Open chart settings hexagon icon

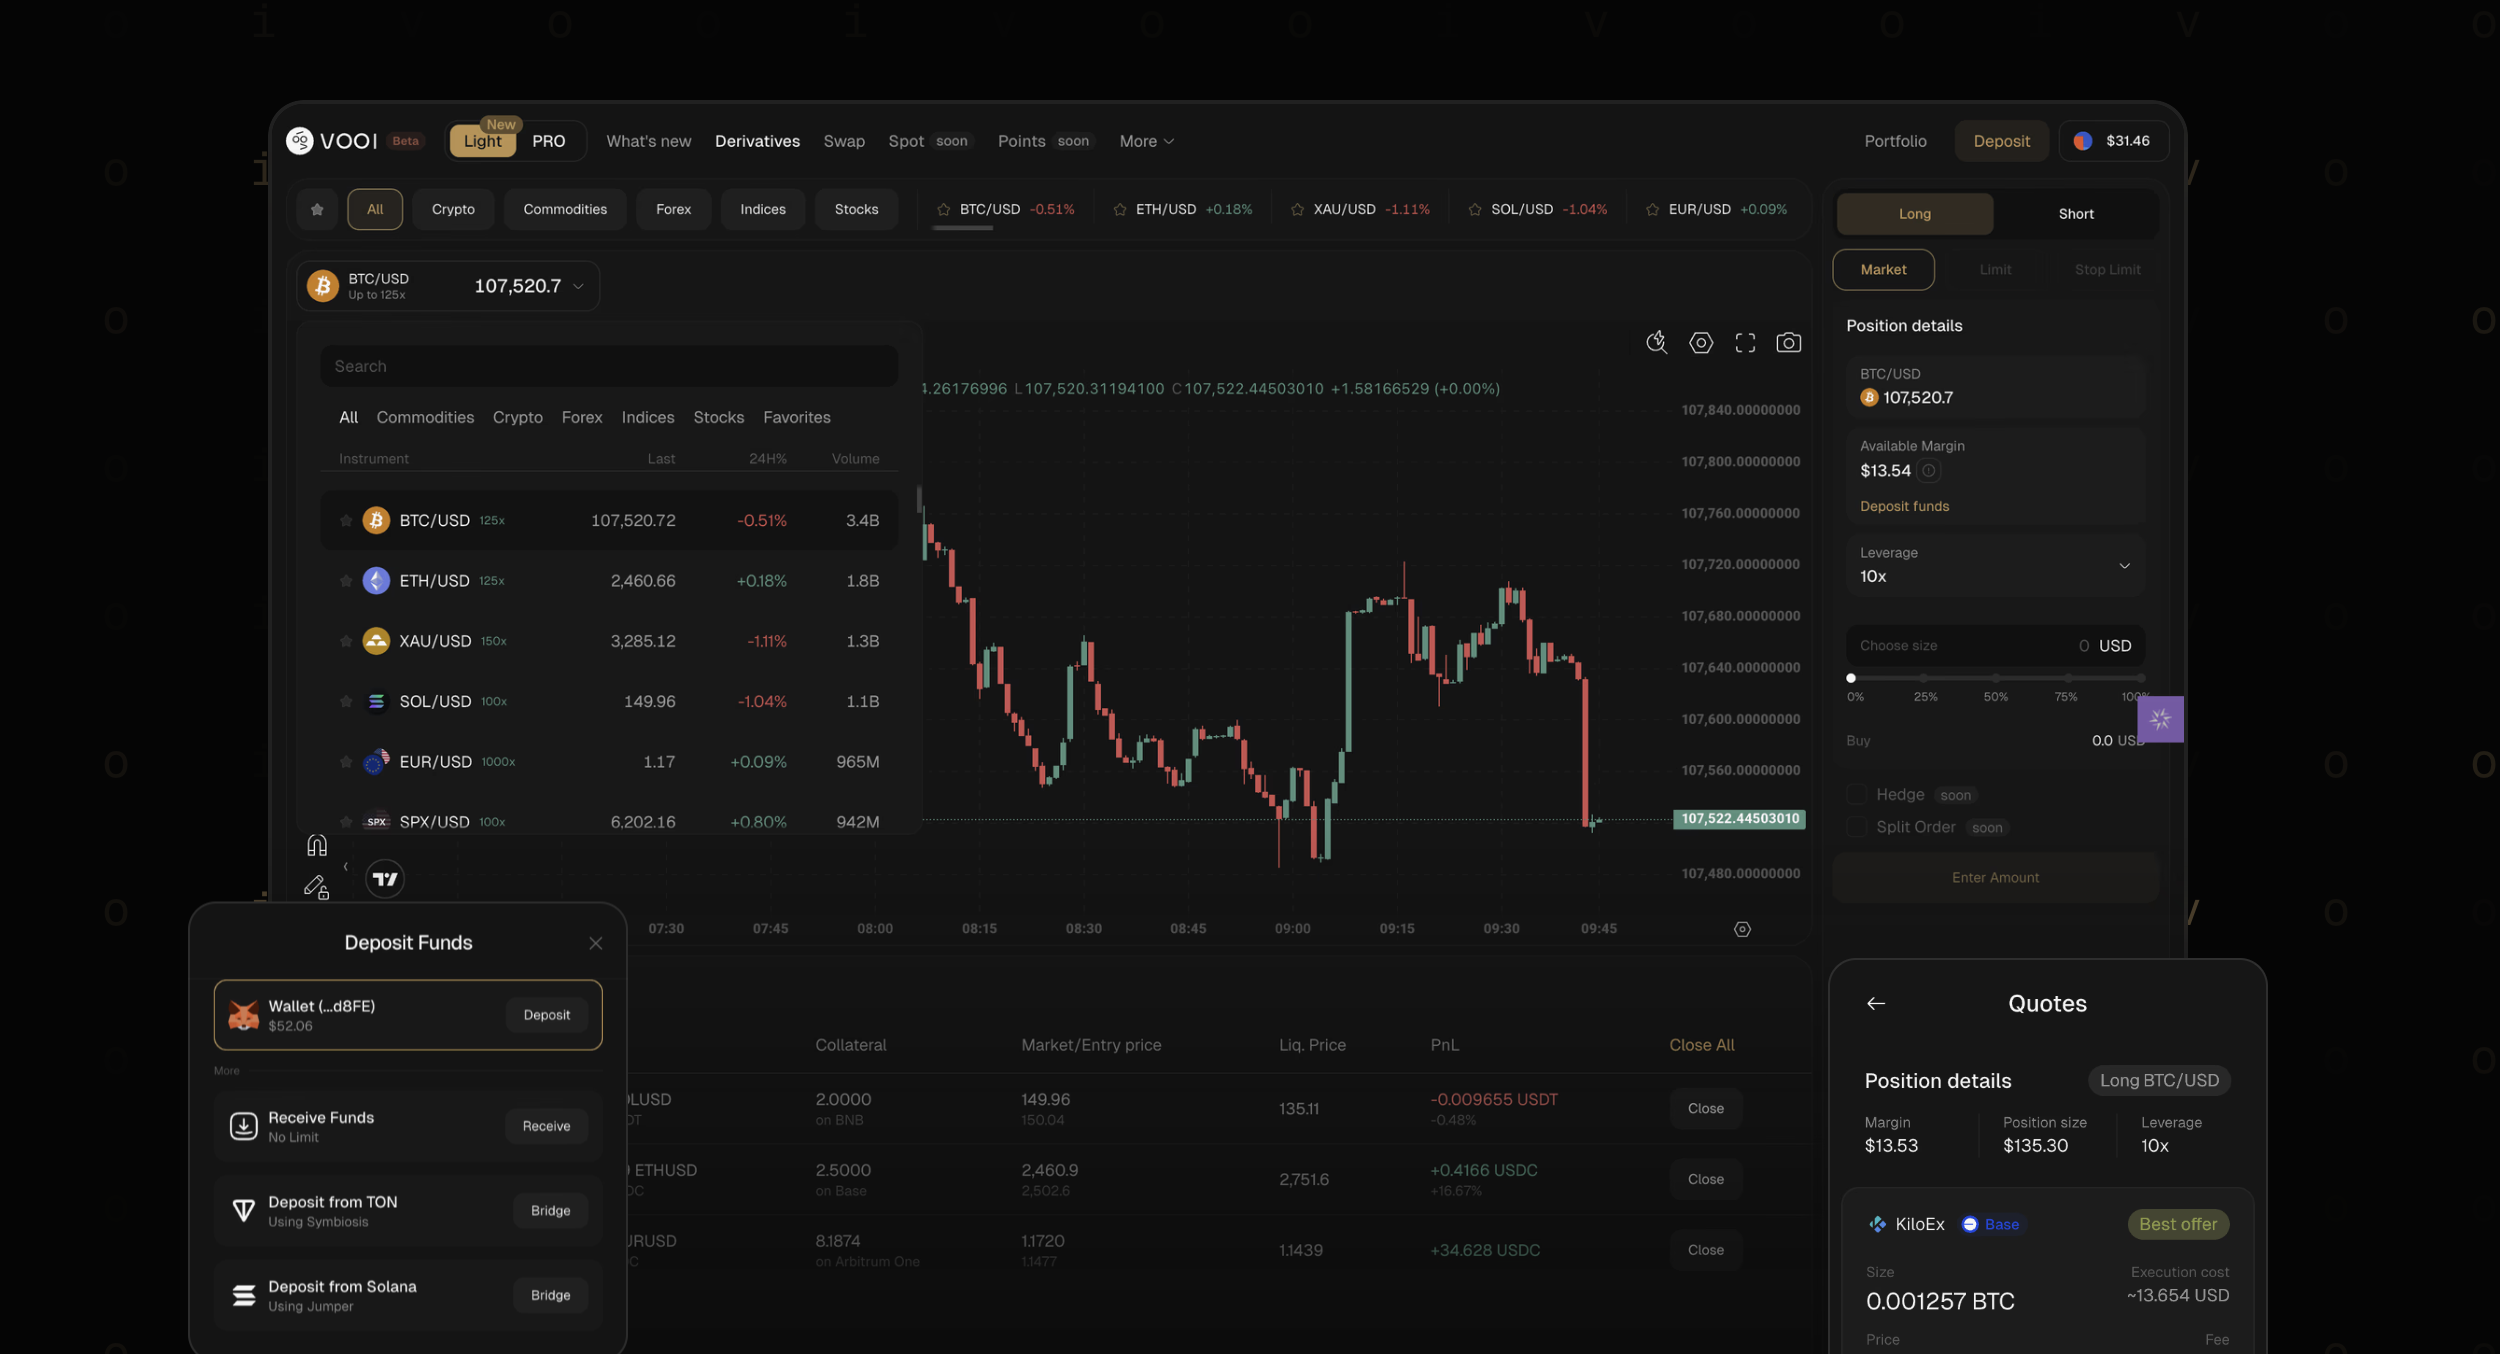click(x=1700, y=343)
